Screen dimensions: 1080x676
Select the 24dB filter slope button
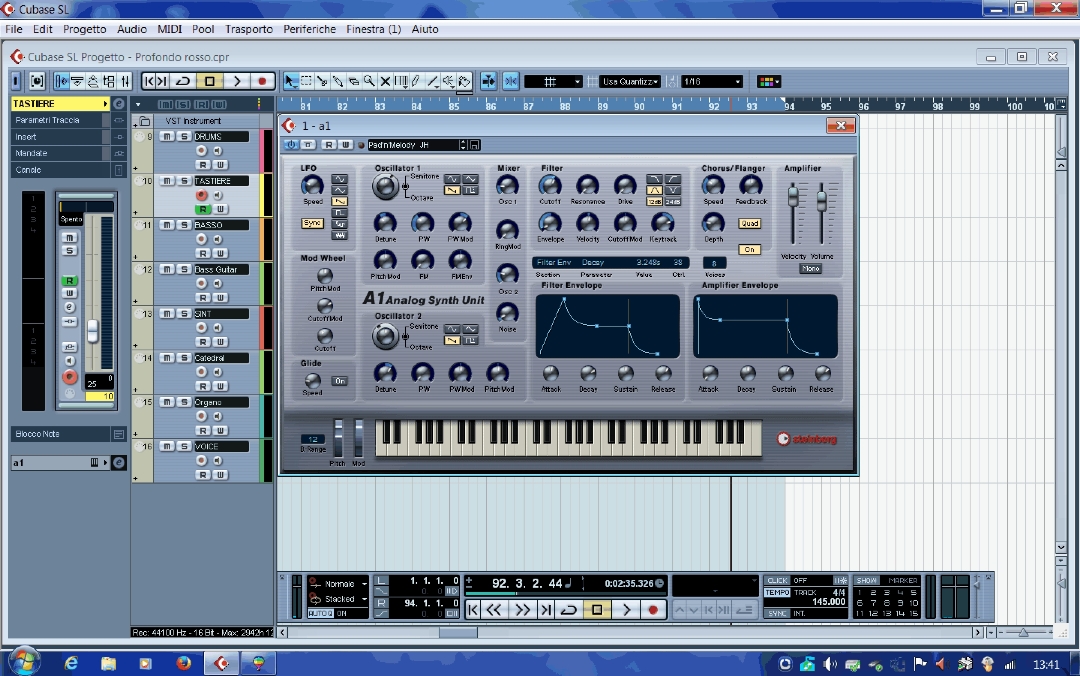672,202
